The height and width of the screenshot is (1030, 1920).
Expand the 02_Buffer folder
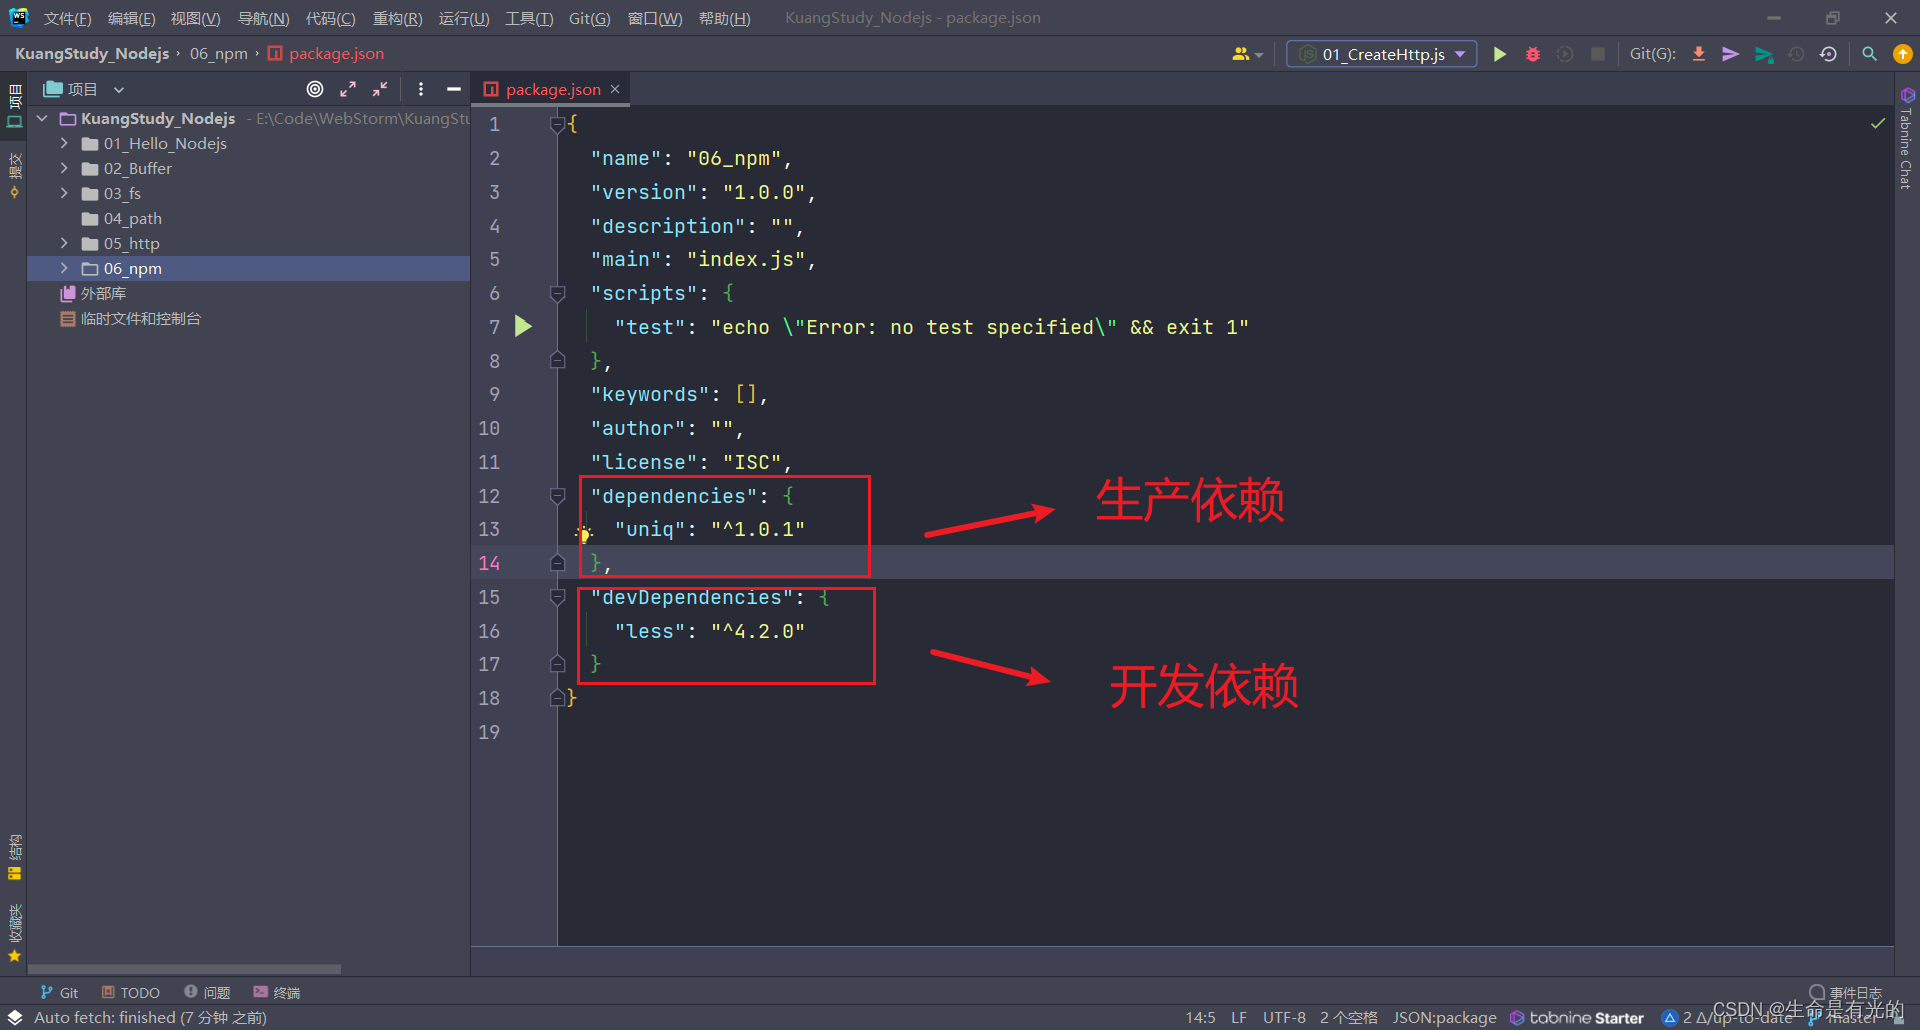tap(65, 168)
